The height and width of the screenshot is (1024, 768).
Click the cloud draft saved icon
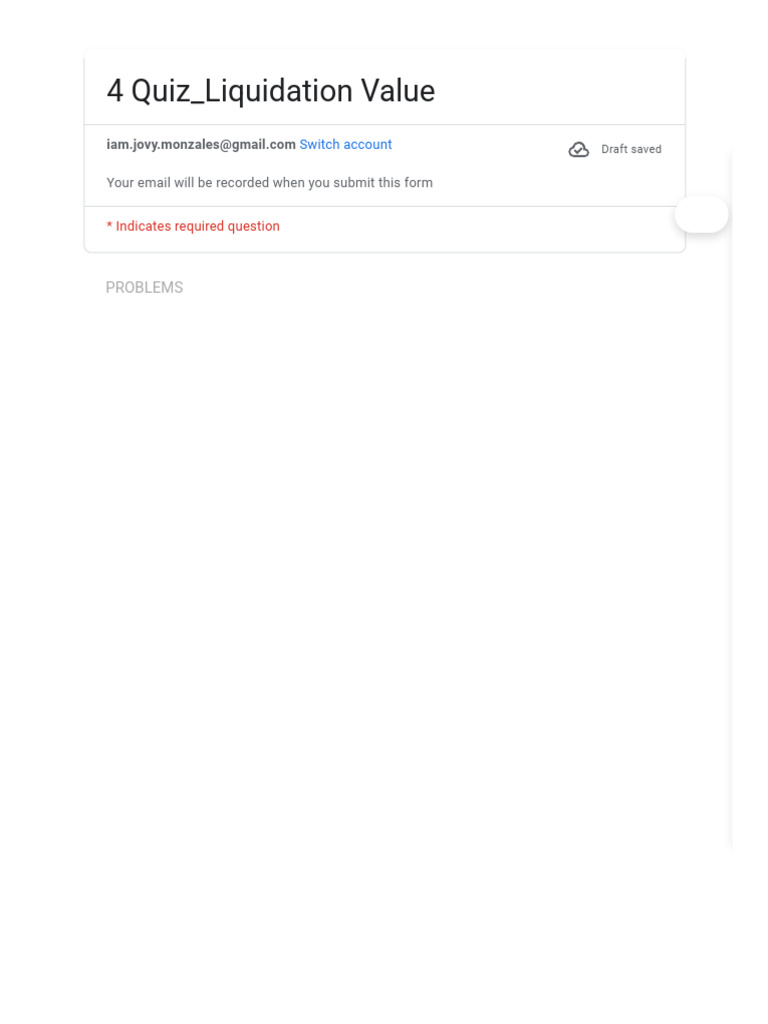[579, 150]
